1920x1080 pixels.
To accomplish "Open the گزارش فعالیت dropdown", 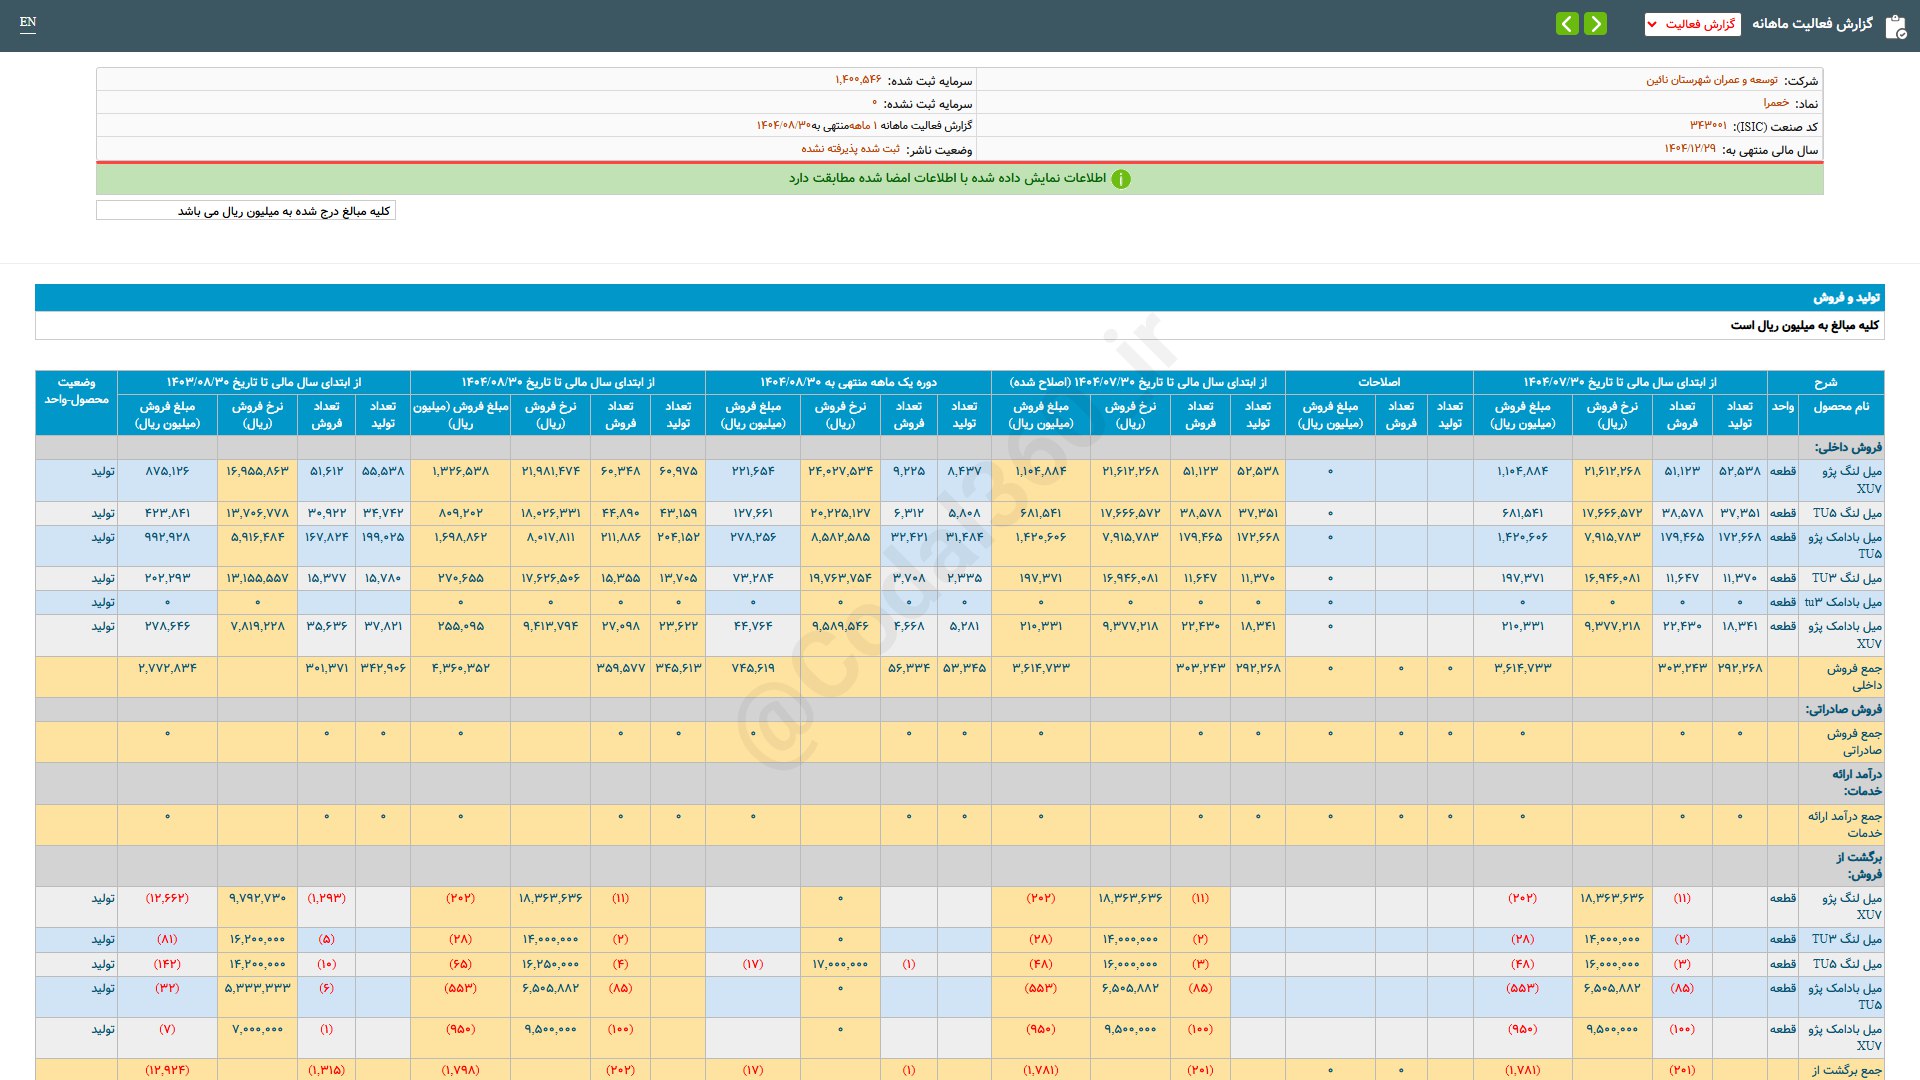I will [x=1692, y=24].
